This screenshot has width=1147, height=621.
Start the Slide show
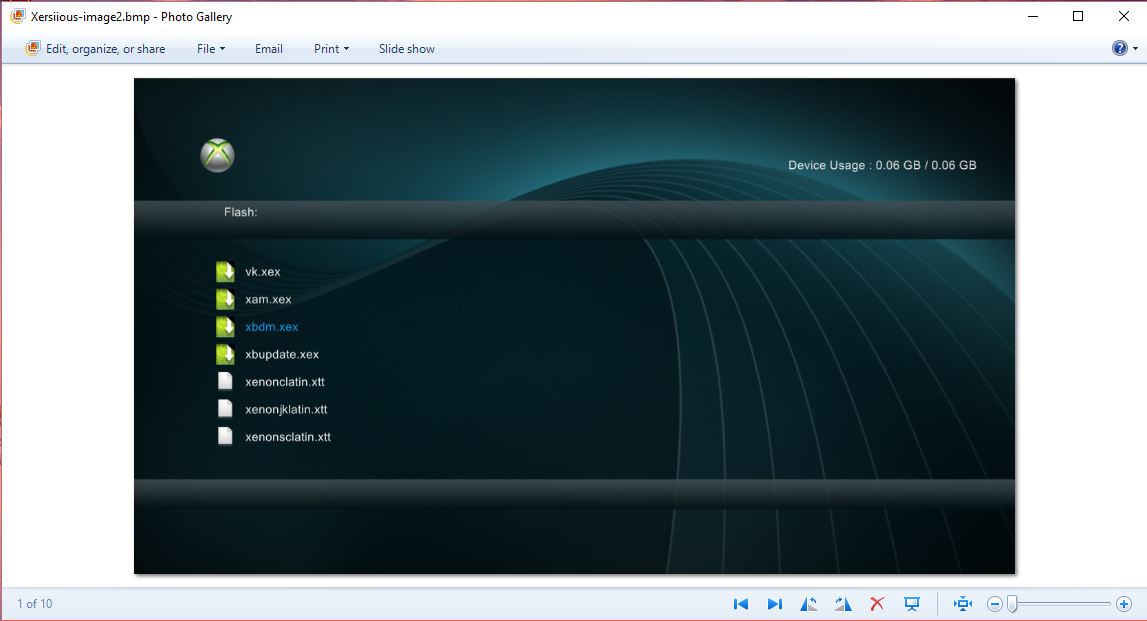tap(407, 48)
